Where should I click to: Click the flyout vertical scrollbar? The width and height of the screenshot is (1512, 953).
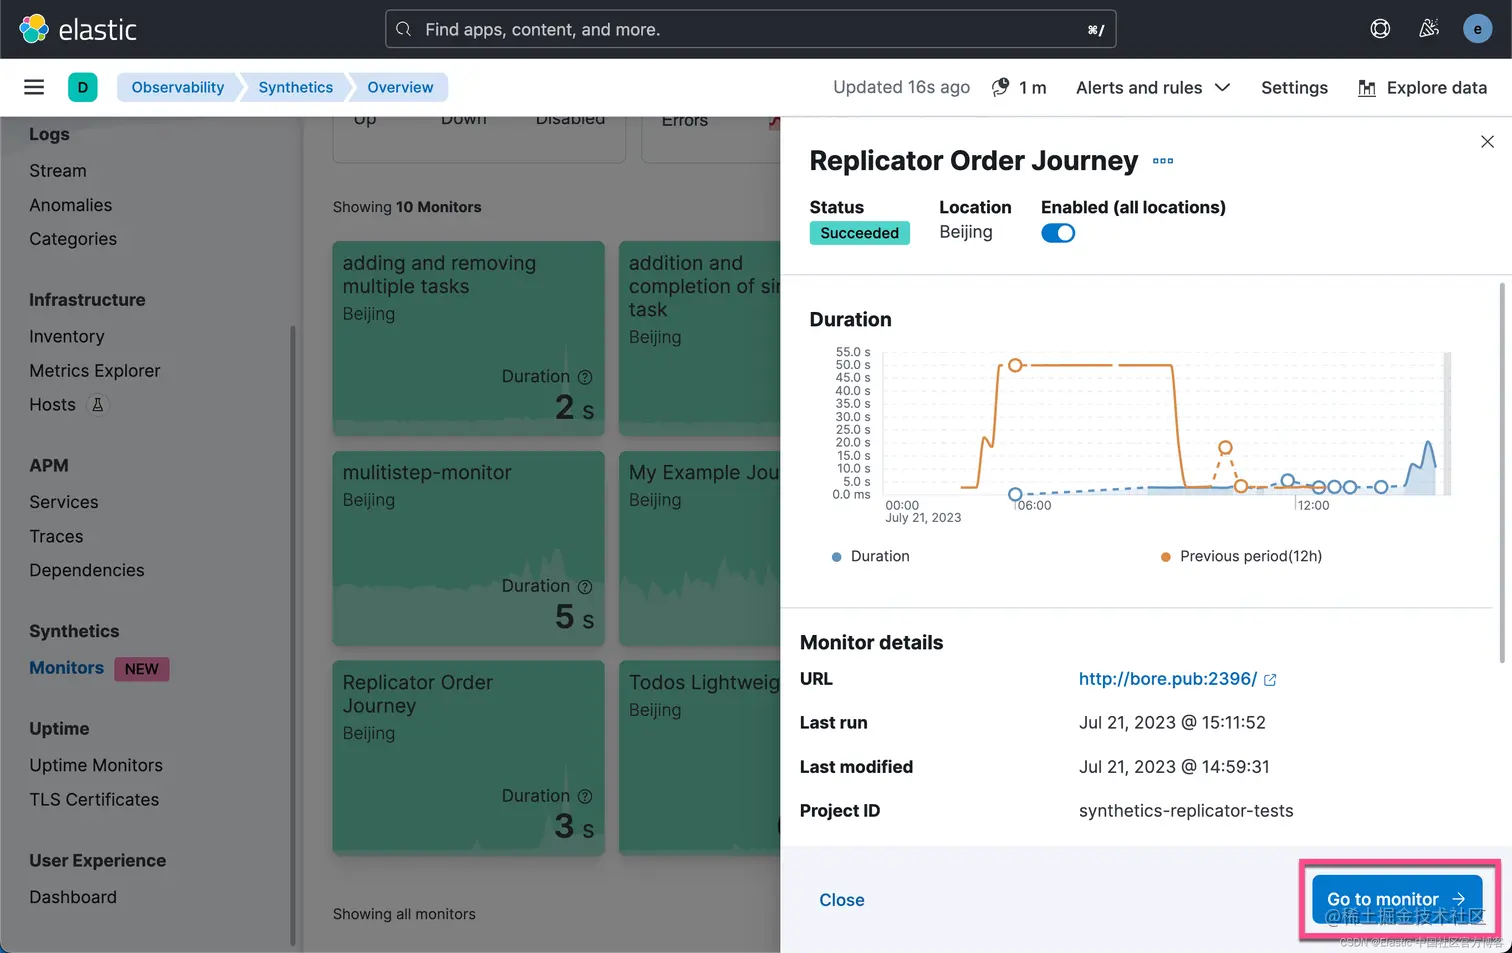pos(1501,472)
